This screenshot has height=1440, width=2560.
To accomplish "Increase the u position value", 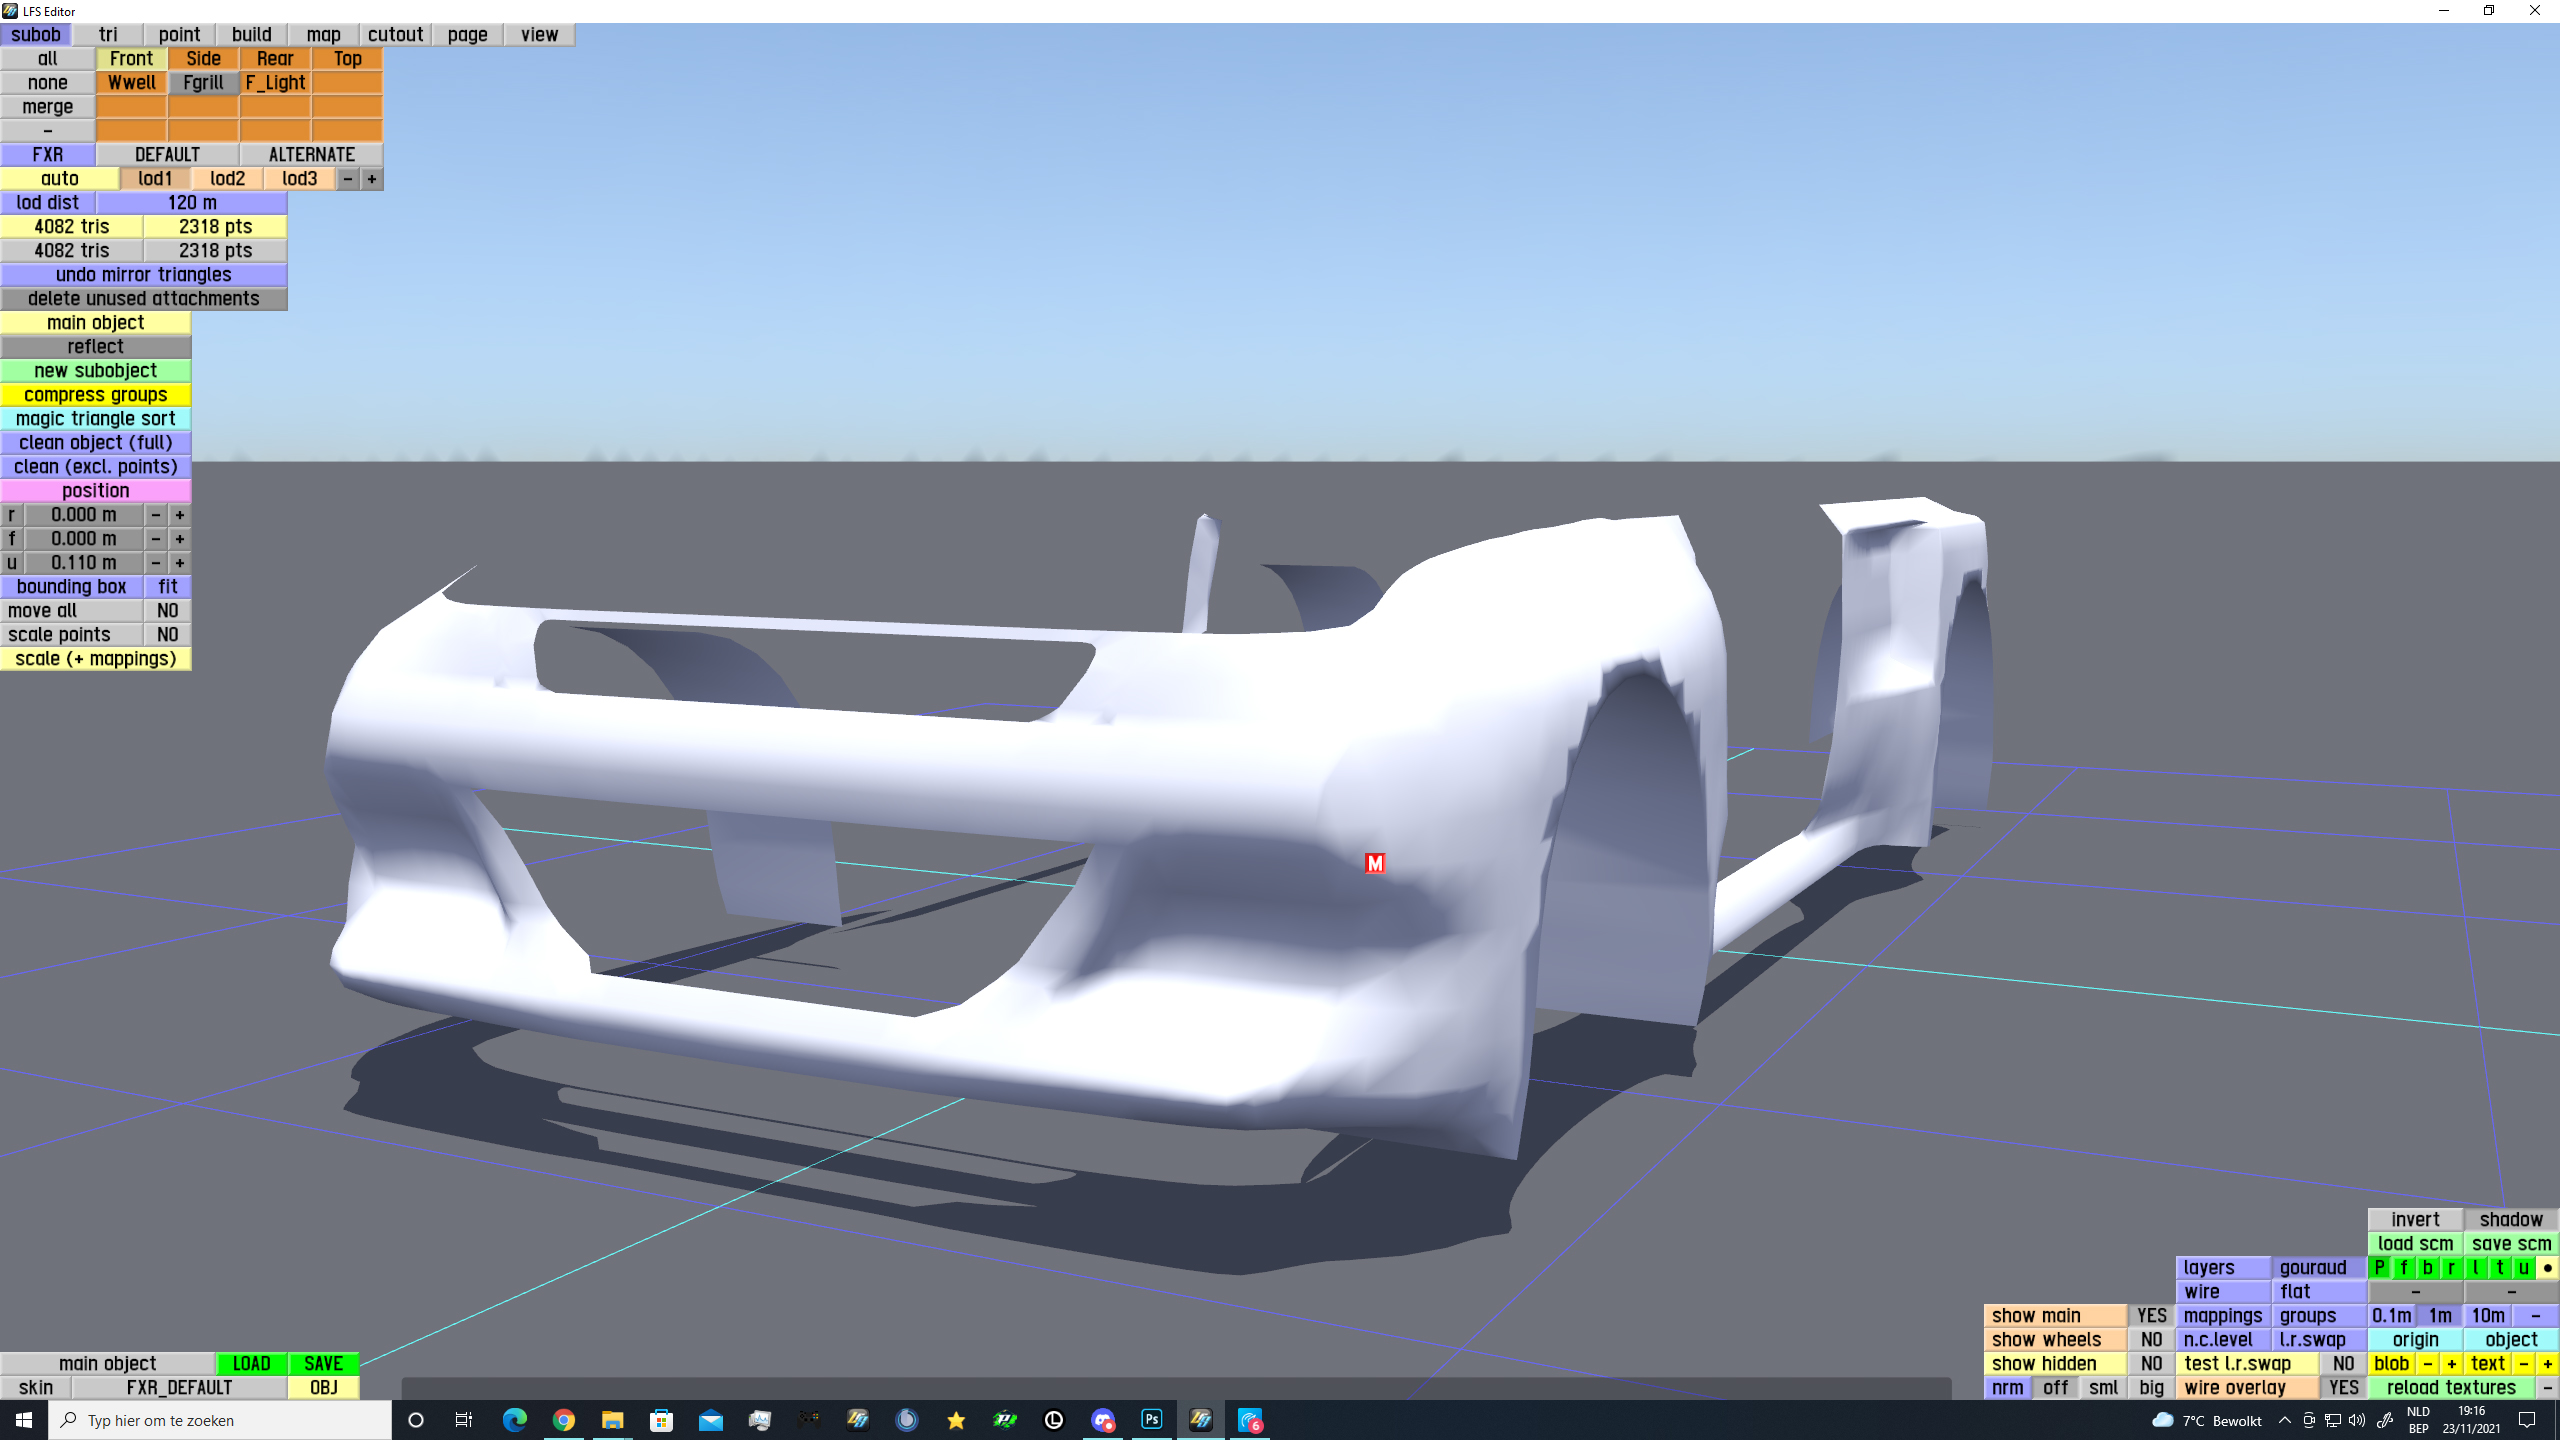I will point(179,563).
